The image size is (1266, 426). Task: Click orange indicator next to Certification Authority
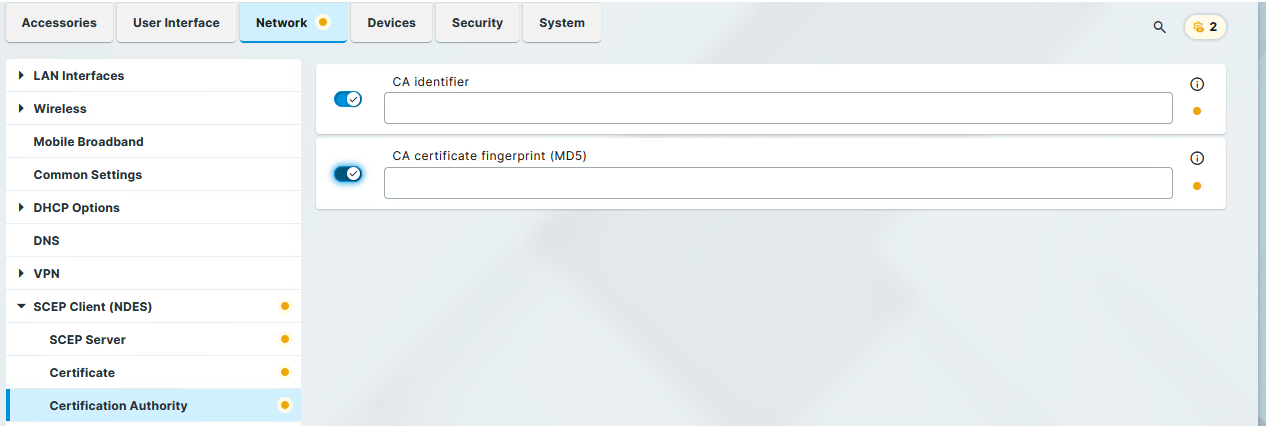click(285, 405)
